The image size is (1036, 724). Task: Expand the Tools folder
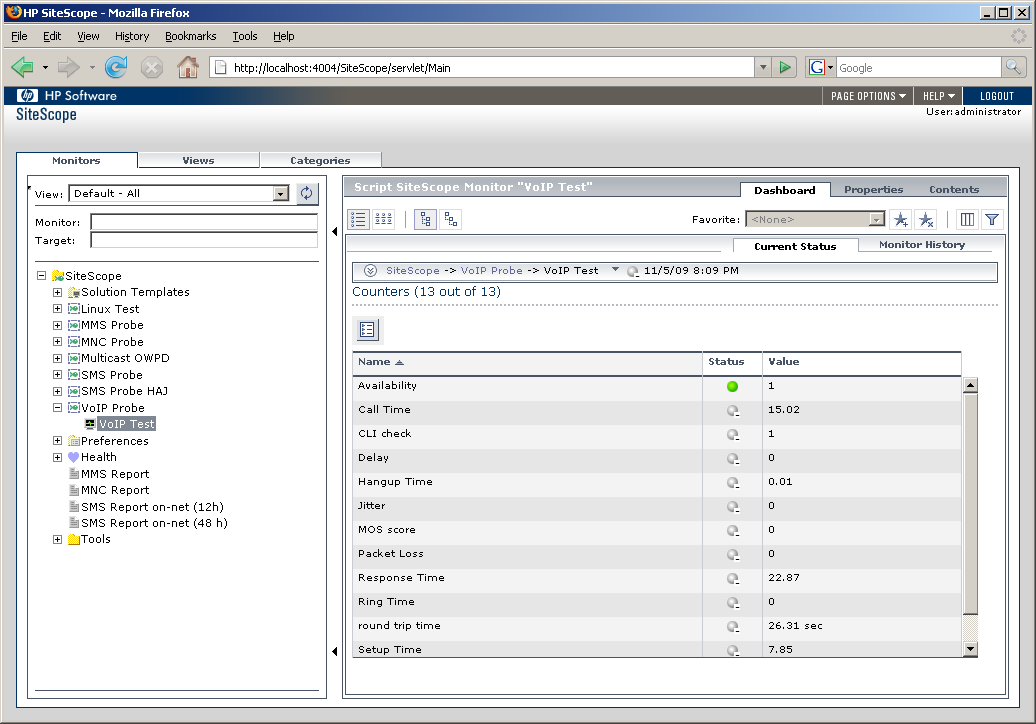point(57,539)
